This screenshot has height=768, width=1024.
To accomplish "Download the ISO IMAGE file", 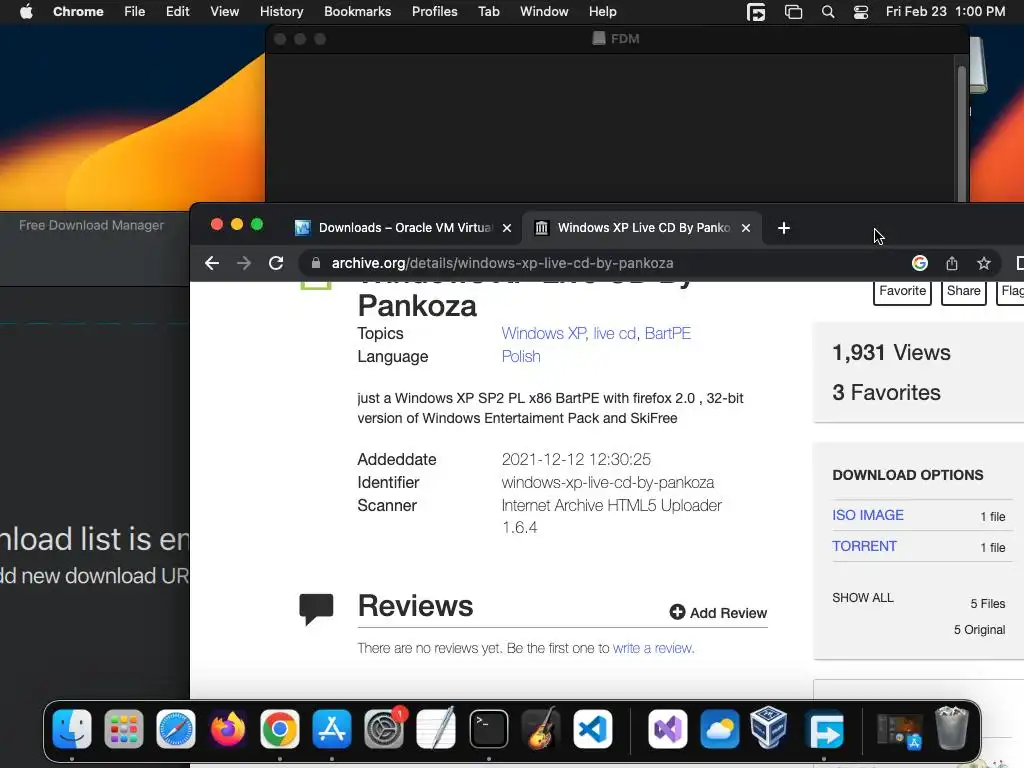I will point(867,515).
